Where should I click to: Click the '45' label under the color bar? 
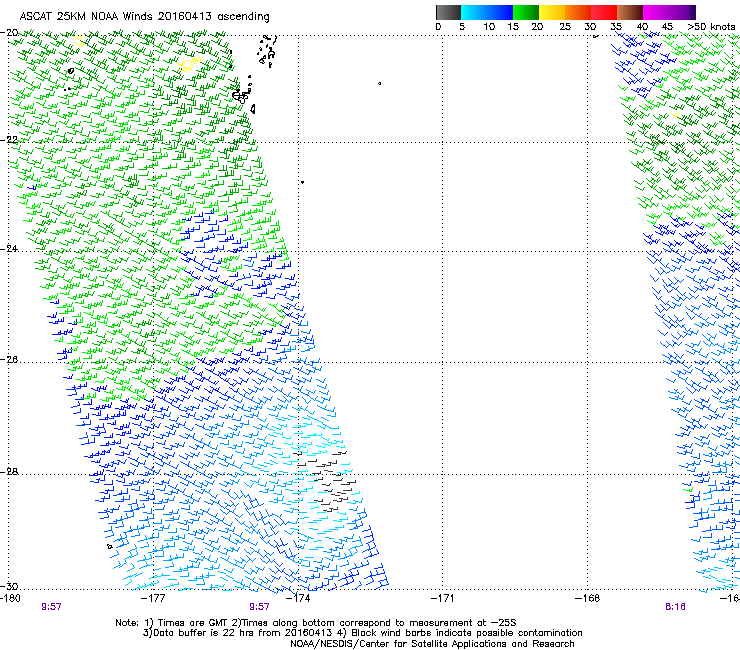667,27
